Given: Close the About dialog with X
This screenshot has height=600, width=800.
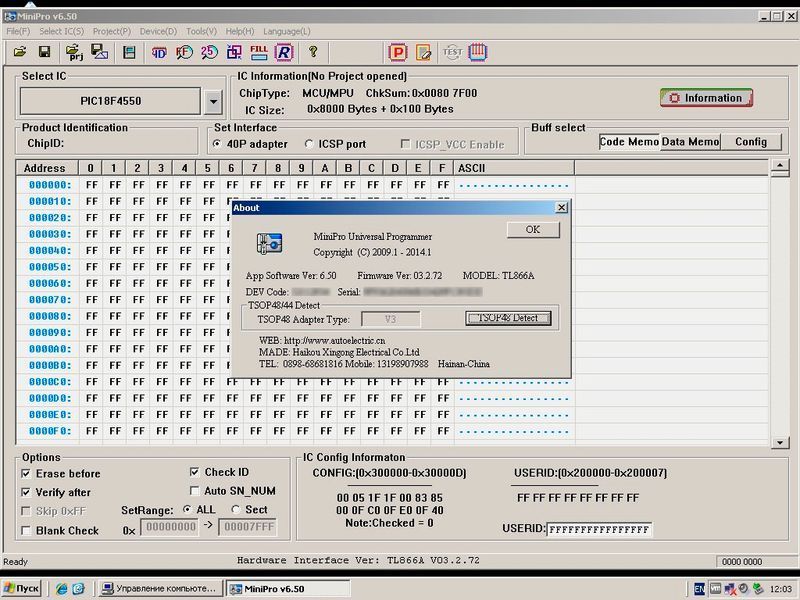Looking at the screenshot, I should pos(561,207).
